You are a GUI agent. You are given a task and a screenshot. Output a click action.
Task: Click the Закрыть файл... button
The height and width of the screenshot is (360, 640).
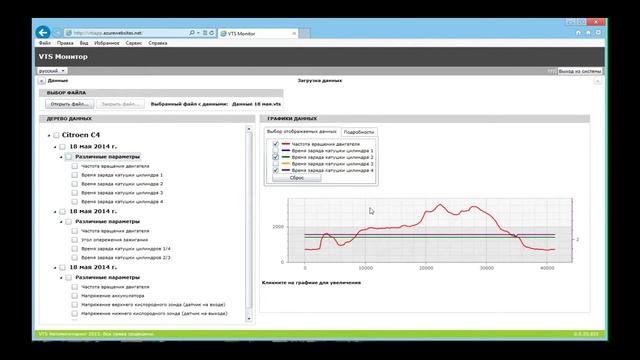120,104
